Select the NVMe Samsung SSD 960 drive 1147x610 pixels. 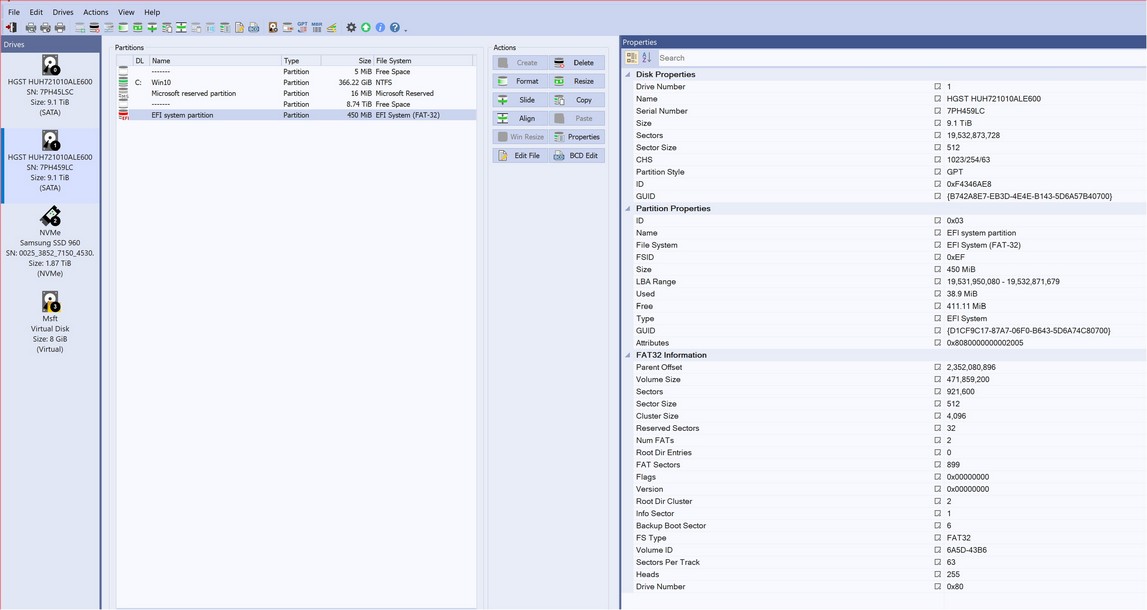[x=50, y=242]
